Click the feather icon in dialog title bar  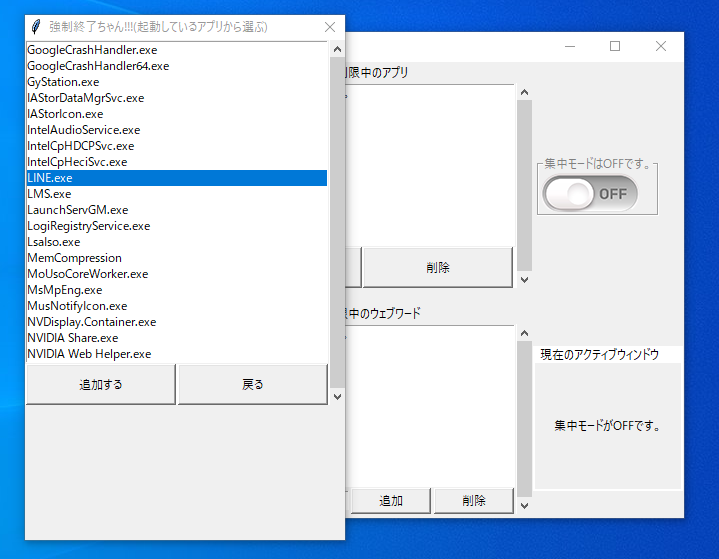(x=36, y=27)
